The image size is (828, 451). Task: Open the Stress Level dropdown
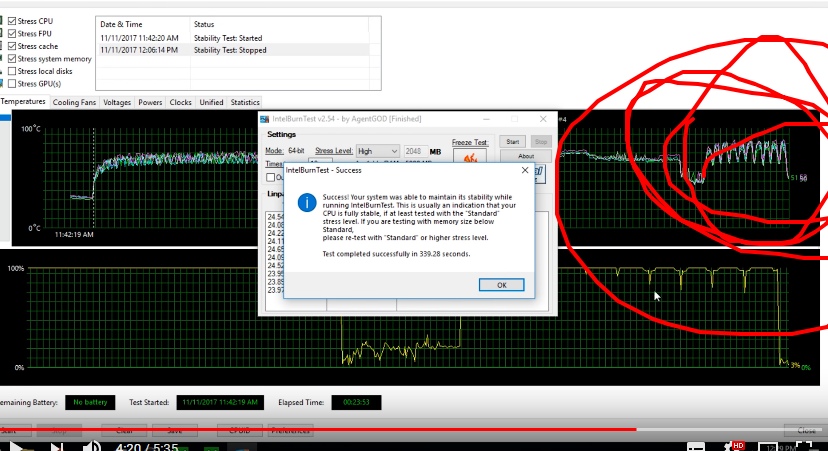coord(378,151)
